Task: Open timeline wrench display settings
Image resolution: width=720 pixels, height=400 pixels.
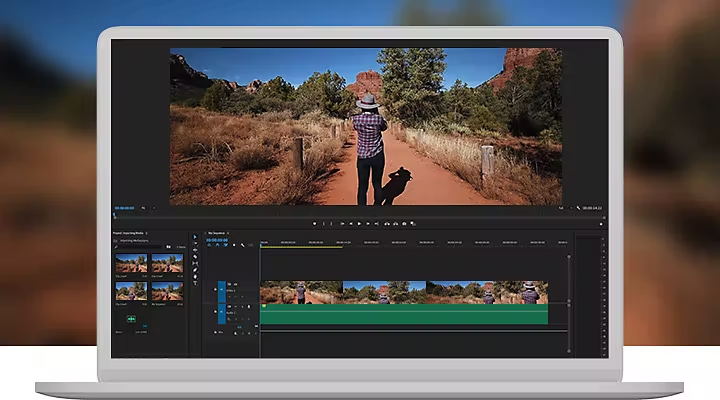Action: 242,246
